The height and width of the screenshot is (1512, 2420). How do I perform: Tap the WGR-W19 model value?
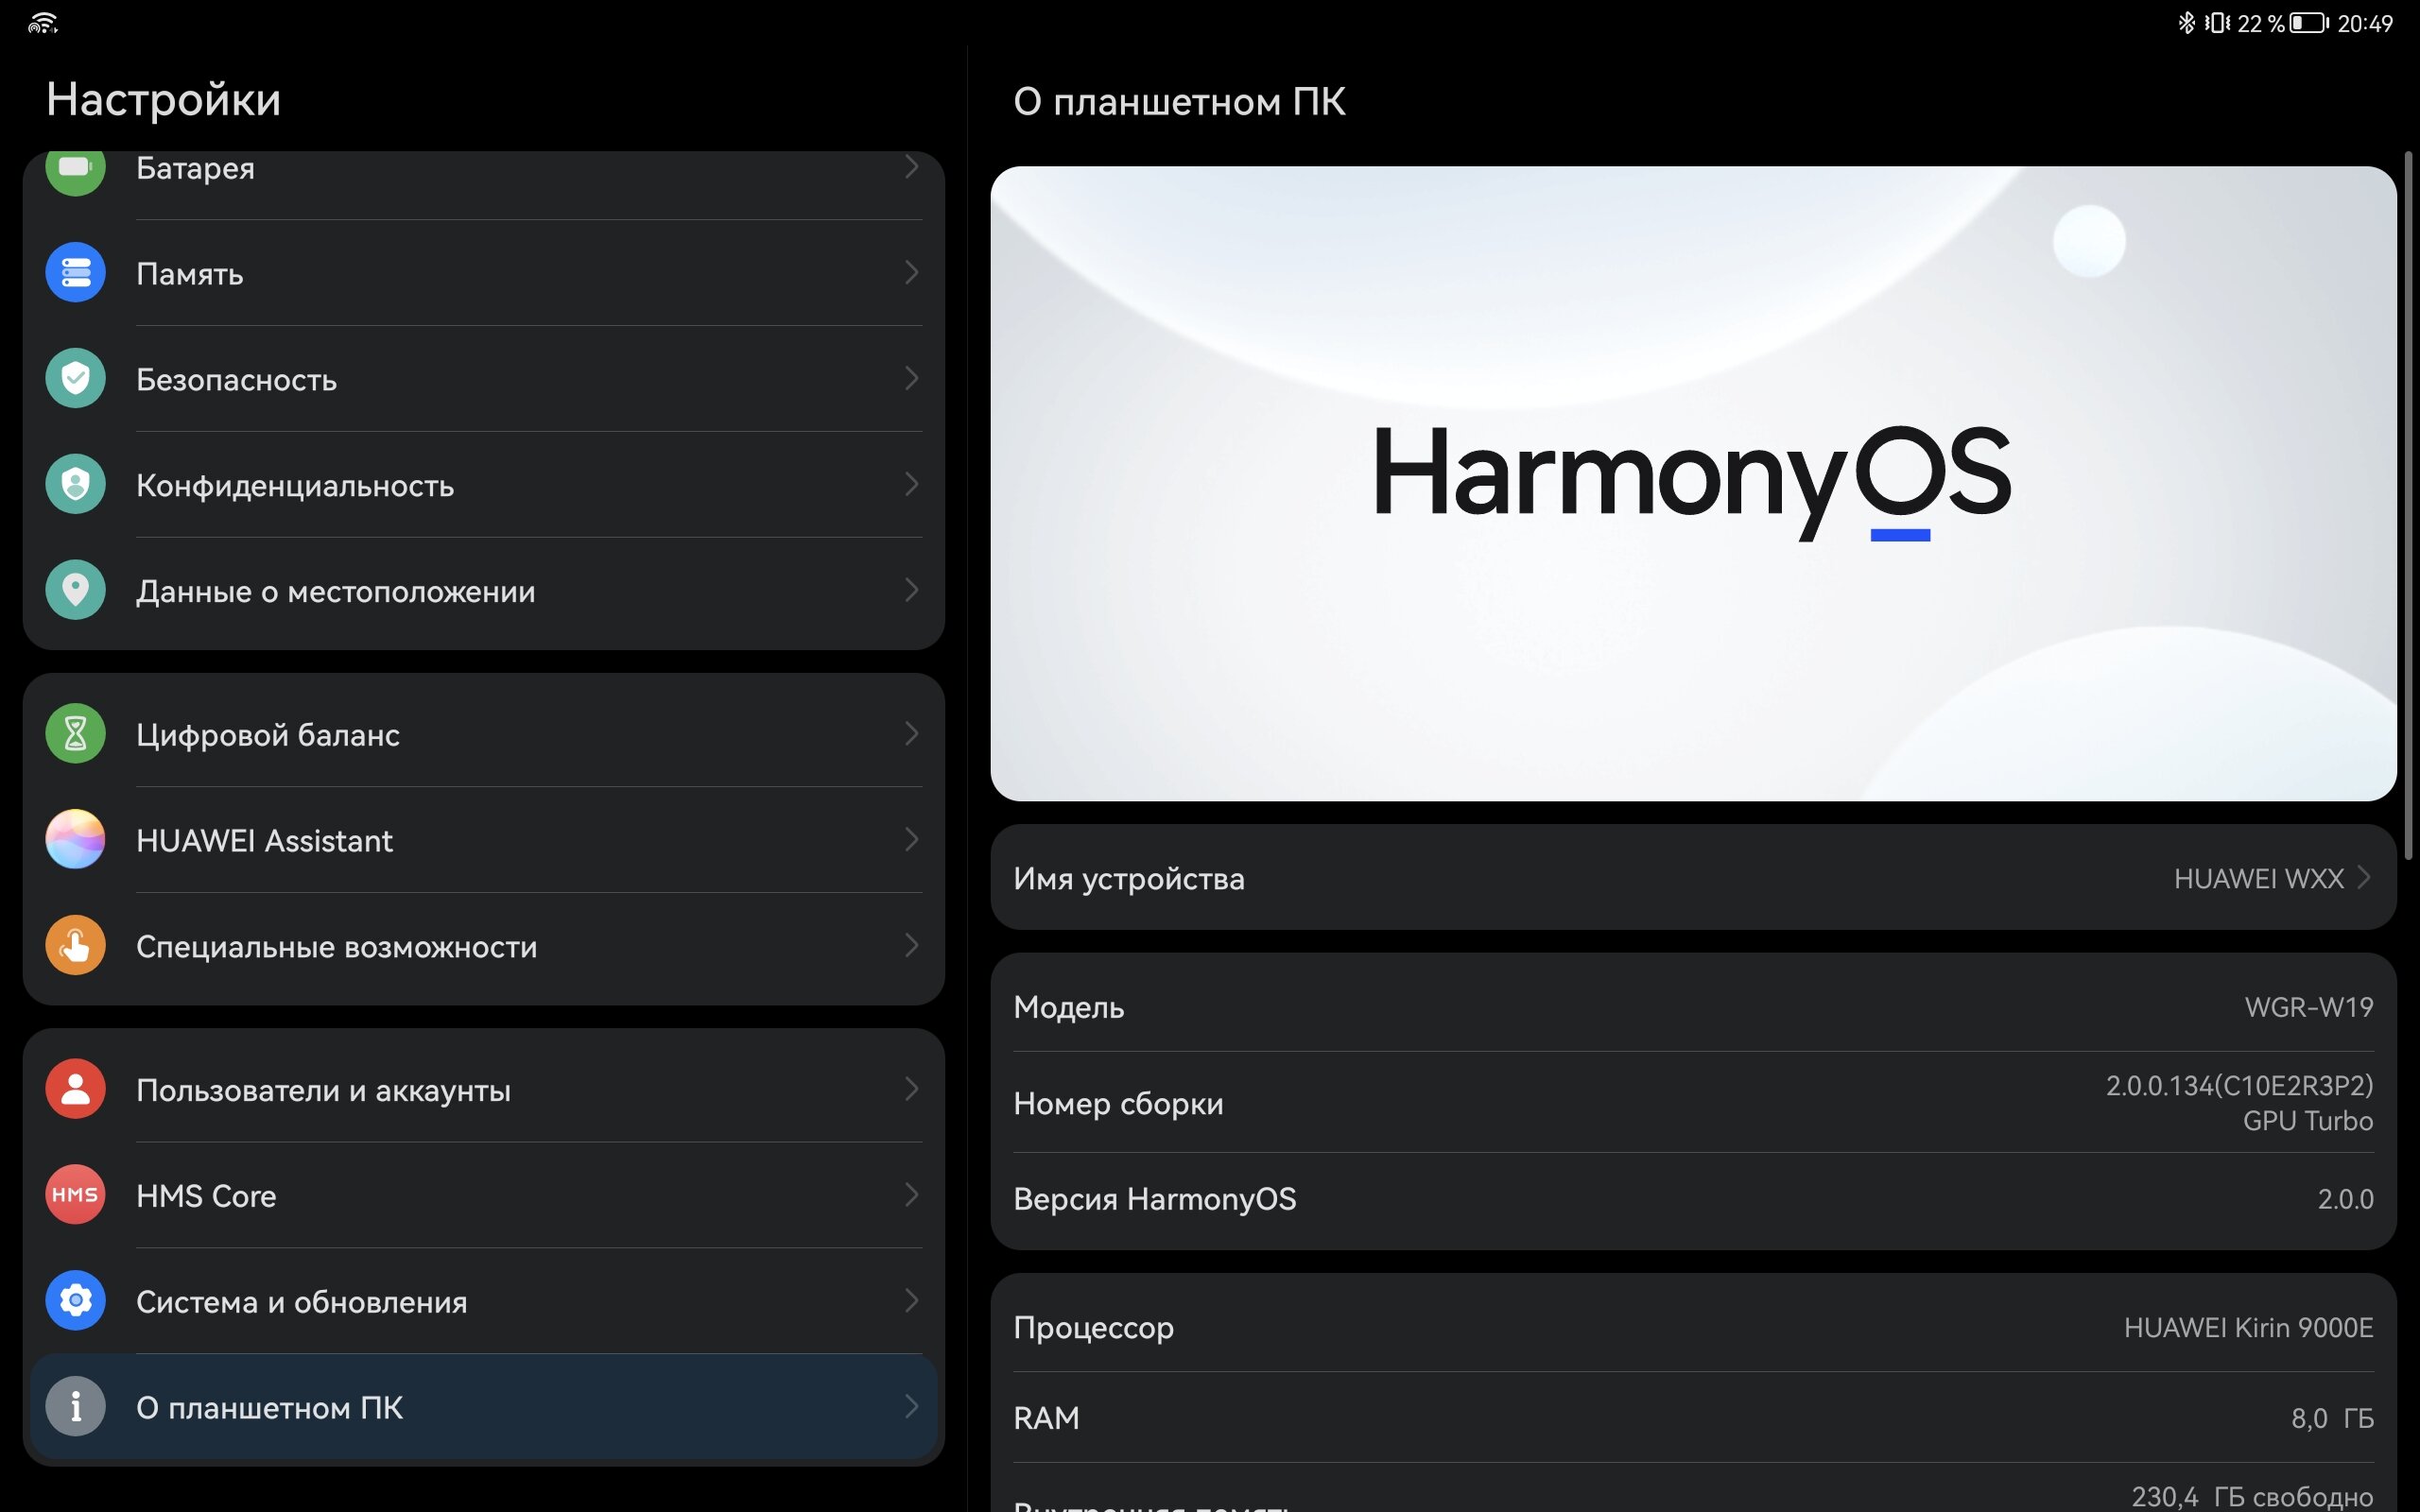click(2308, 1007)
